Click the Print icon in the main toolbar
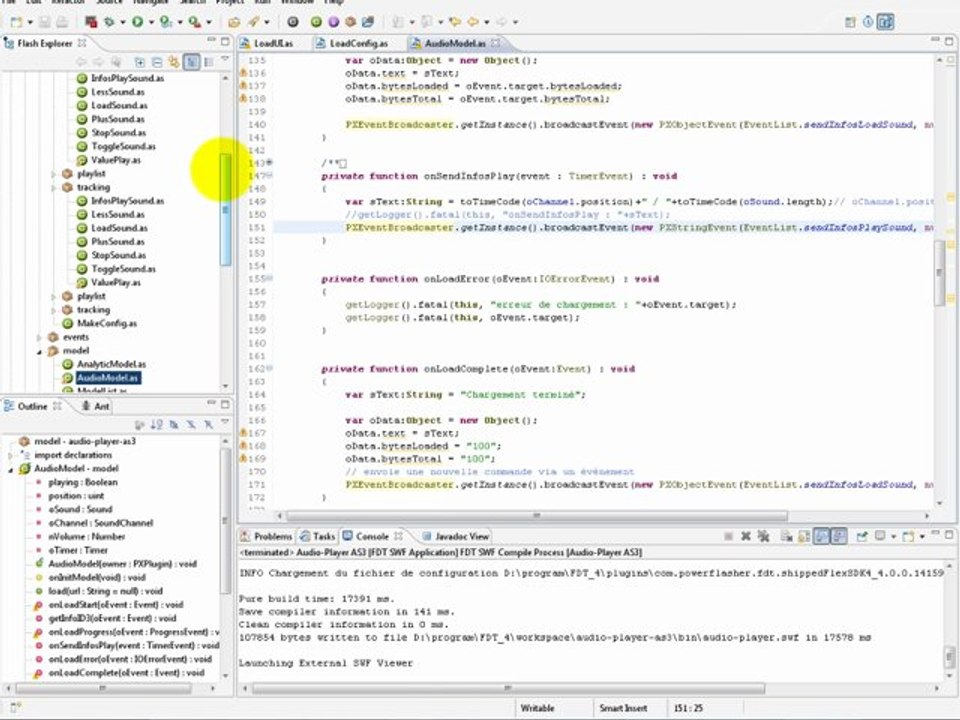Viewport: 960px width, 720px height. pyautogui.click(x=62, y=22)
